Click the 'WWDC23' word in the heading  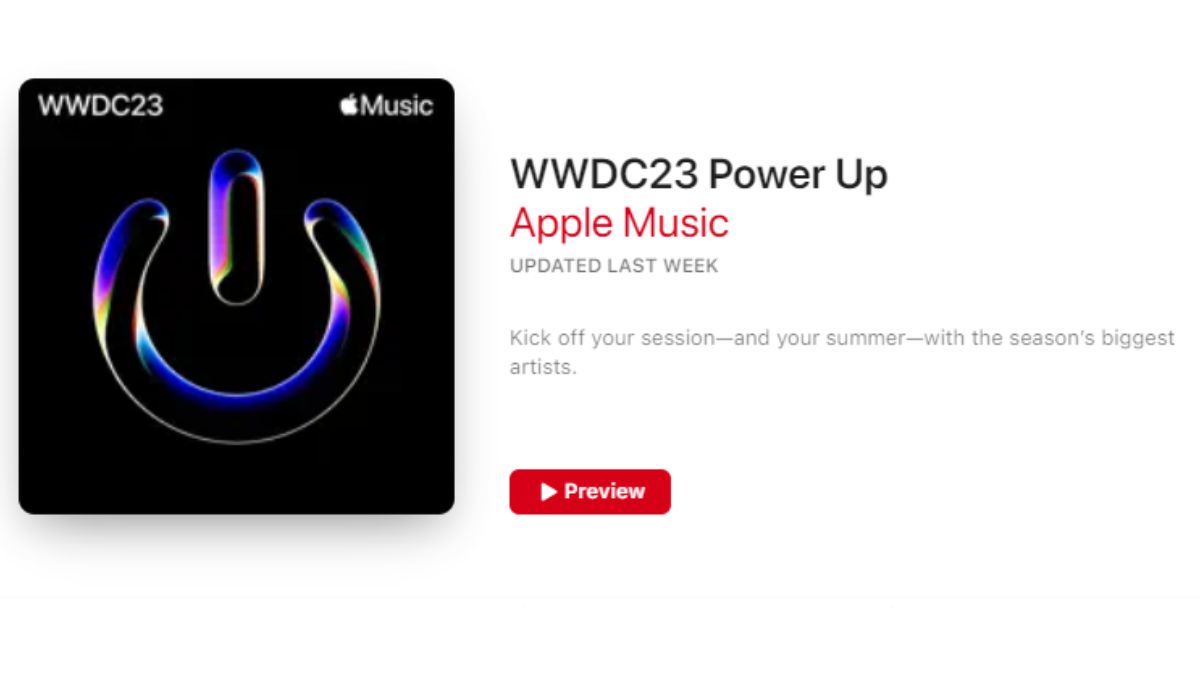[604, 175]
